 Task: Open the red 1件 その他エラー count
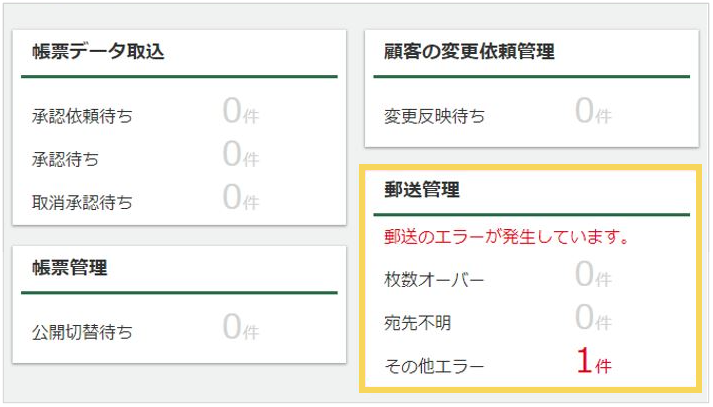(593, 362)
